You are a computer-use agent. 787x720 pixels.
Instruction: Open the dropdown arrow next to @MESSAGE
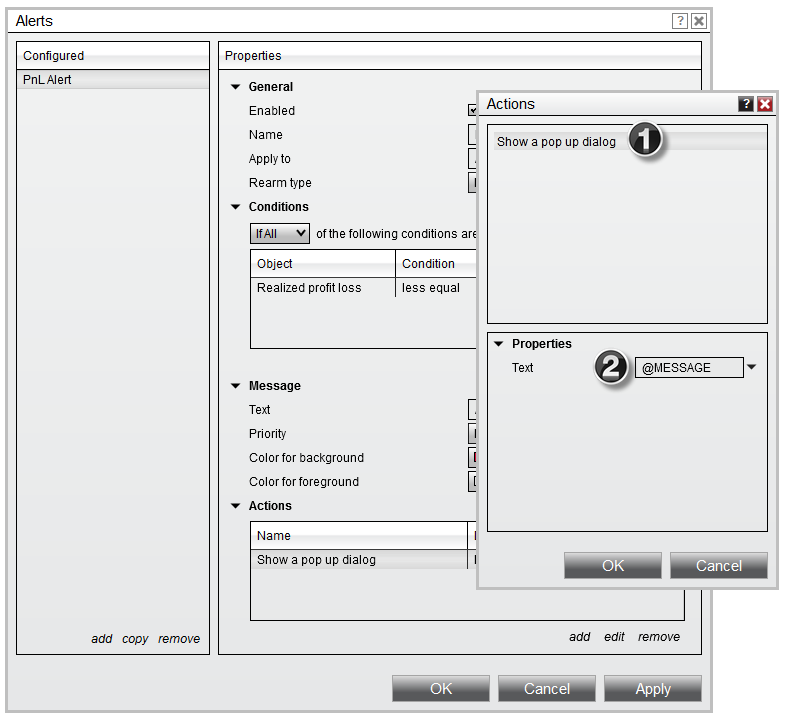[x=752, y=368]
